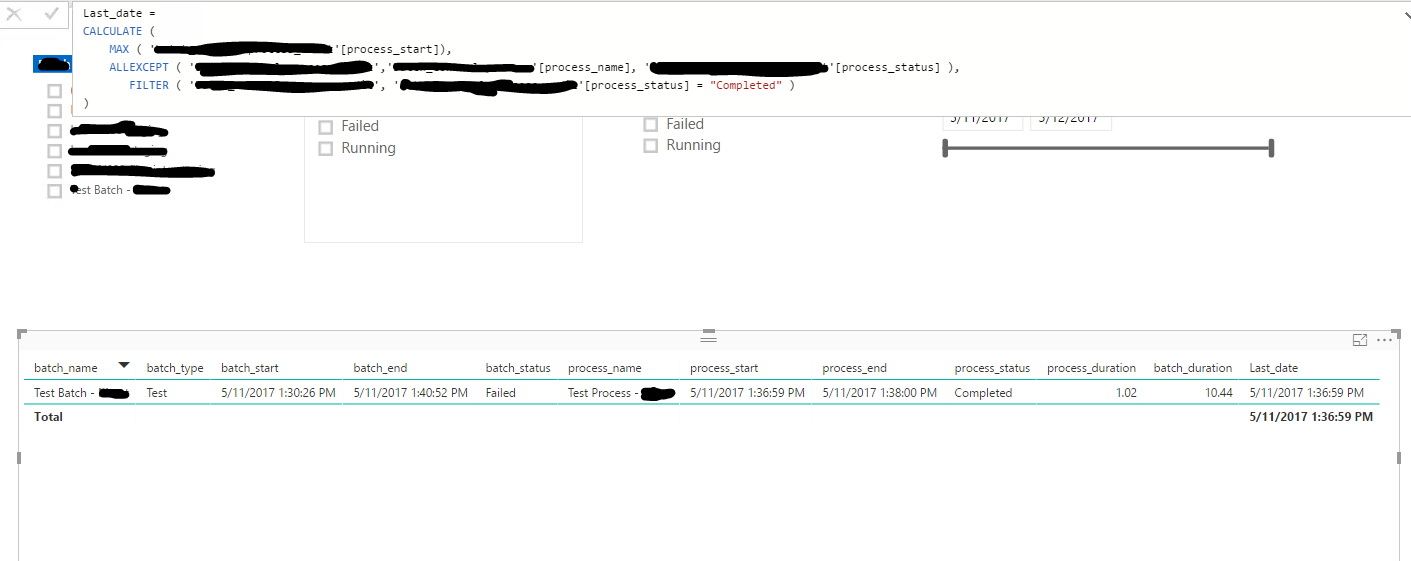Click the batch_duration column header
Image resolution: width=1411 pixels, height=561 pixels.
[1193, 368]
